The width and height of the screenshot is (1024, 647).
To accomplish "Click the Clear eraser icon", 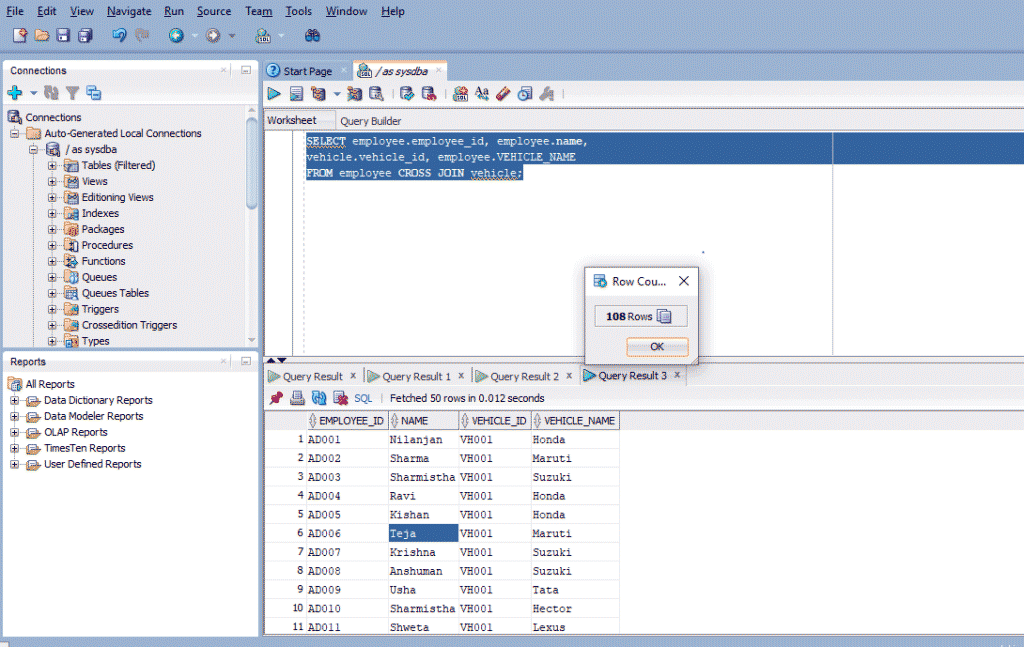I will (503, 94).
